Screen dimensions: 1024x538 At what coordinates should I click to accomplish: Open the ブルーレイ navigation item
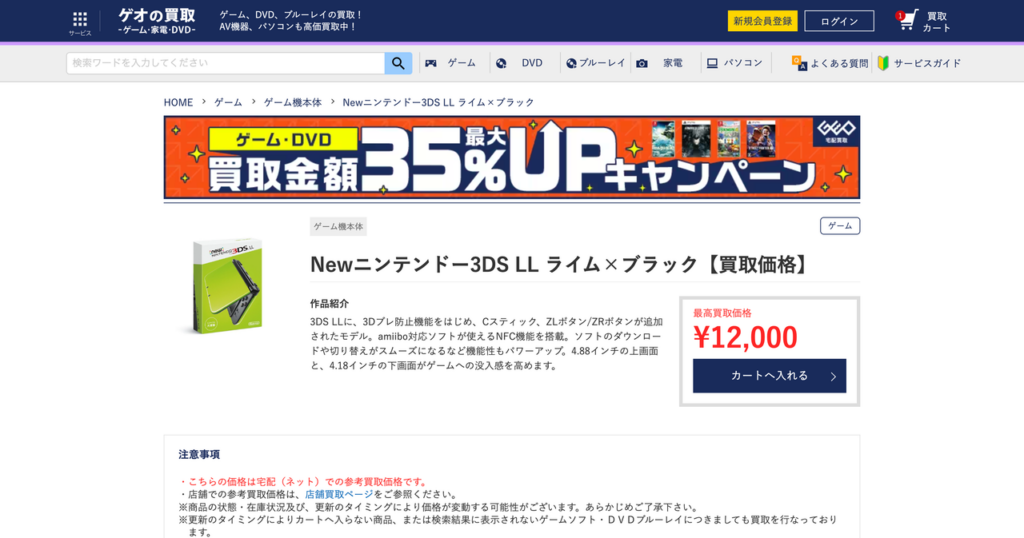(602, 63)
